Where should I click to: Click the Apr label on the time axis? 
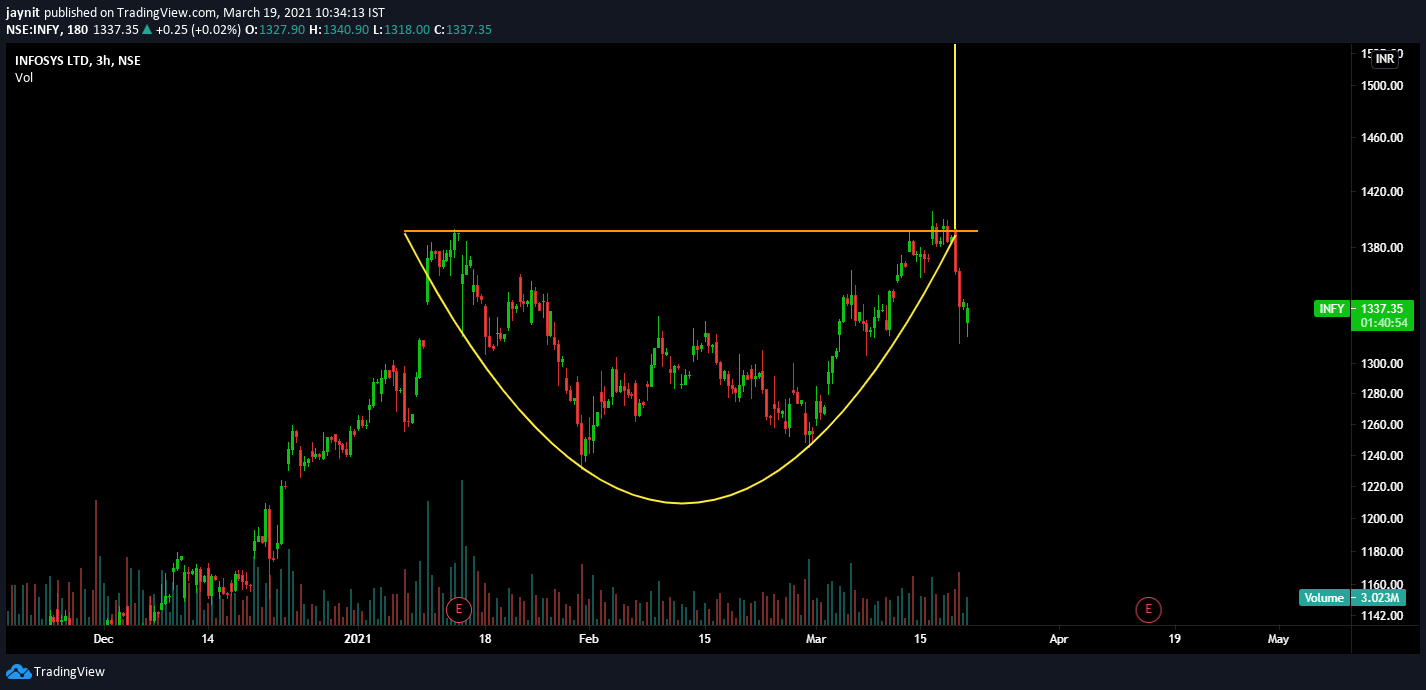tap(1059, 638)
